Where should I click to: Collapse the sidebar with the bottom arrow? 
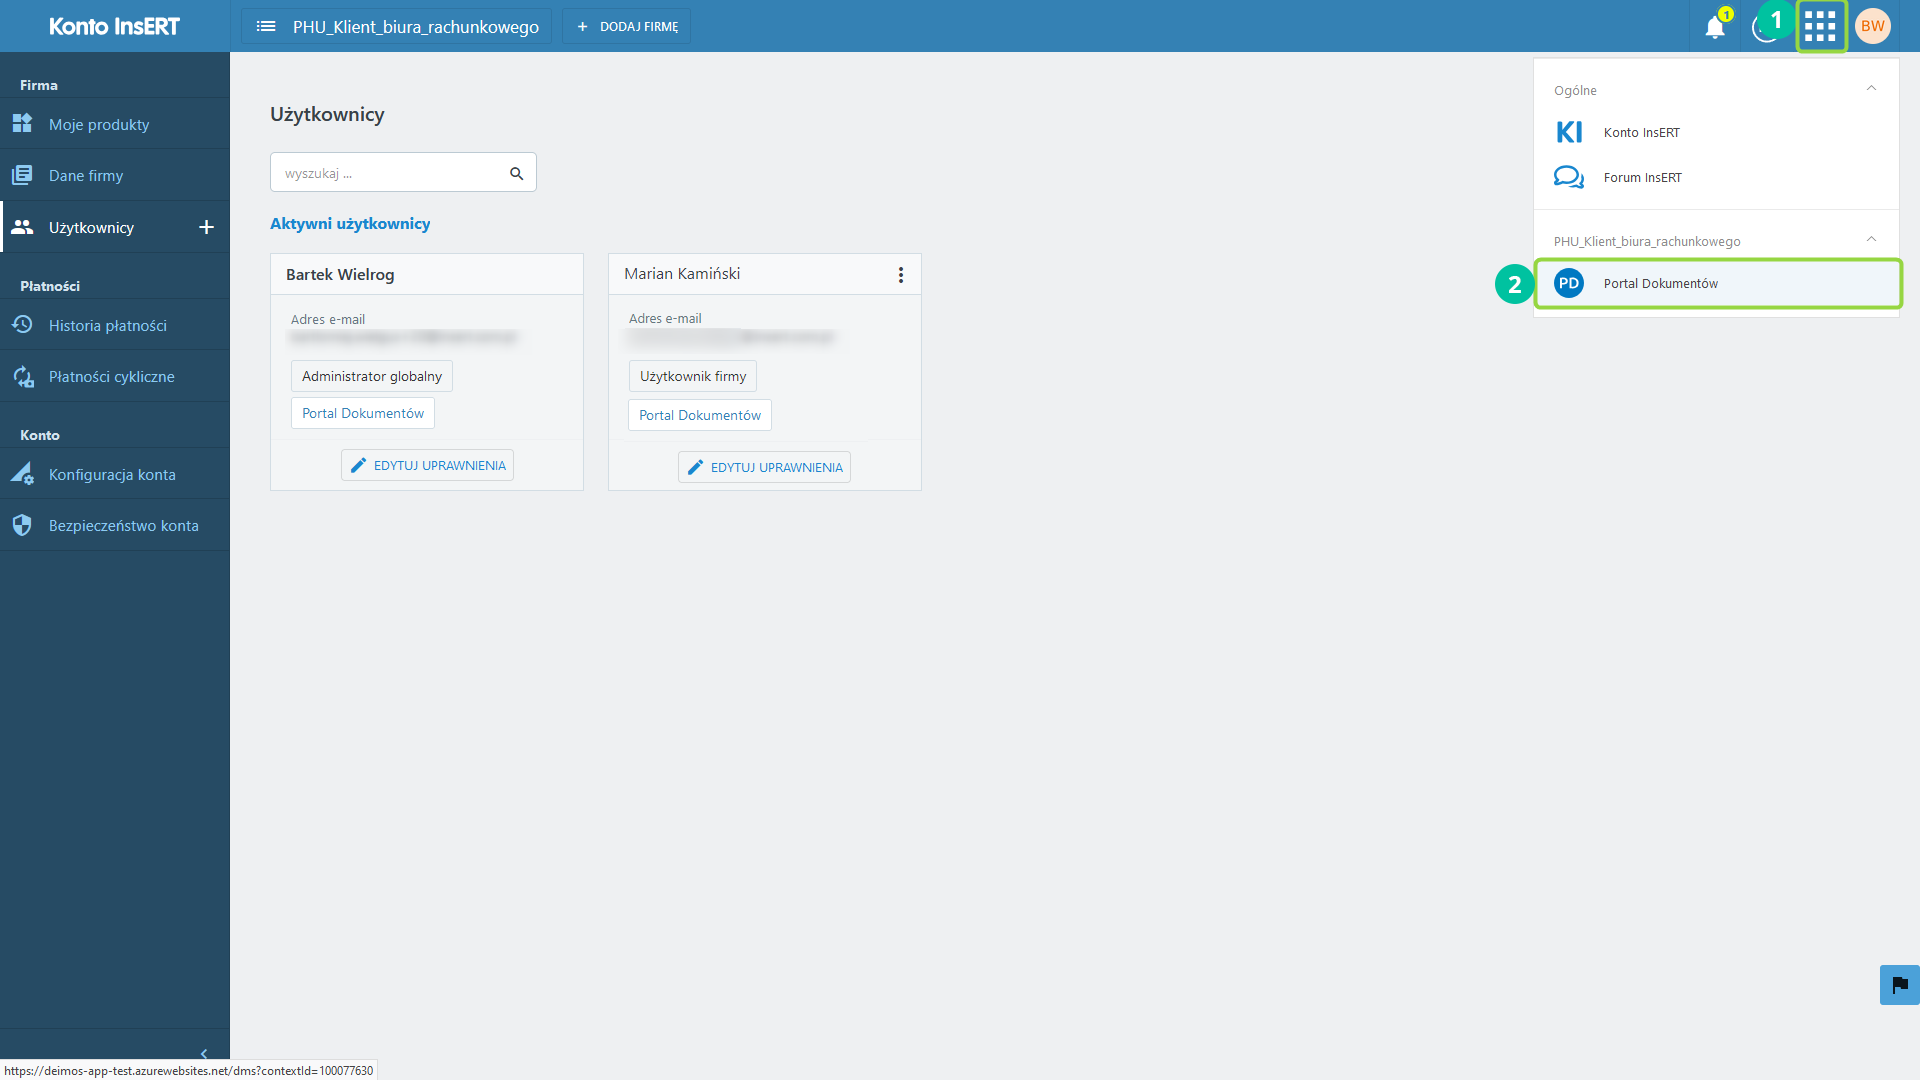[204, 1054]
